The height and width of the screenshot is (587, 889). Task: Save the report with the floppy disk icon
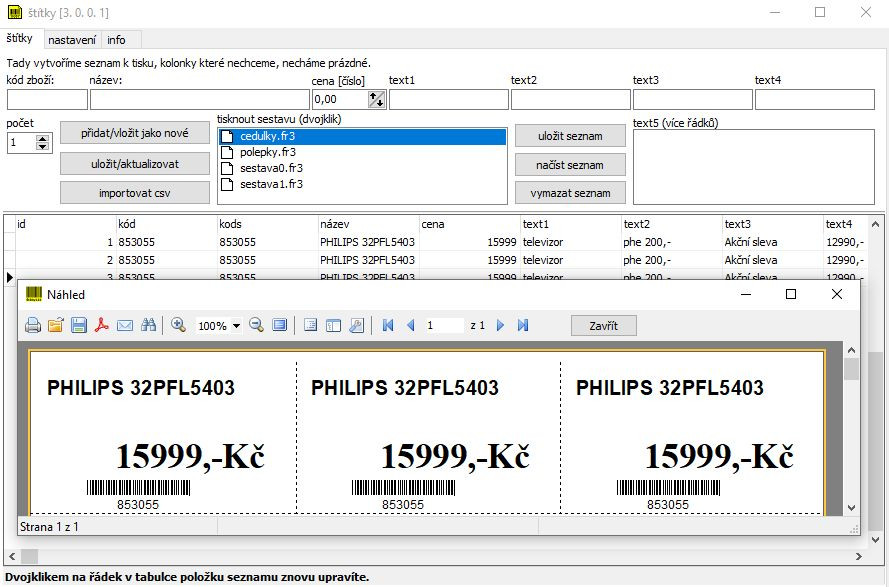point(79,325)
